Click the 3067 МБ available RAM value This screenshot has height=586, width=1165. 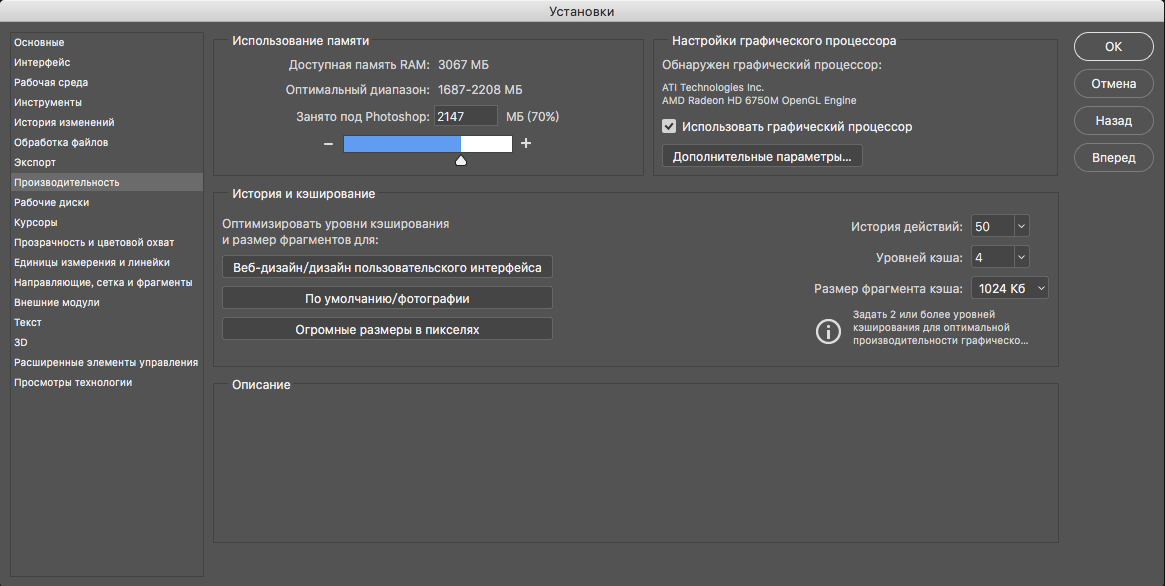[x=464, y=65]
